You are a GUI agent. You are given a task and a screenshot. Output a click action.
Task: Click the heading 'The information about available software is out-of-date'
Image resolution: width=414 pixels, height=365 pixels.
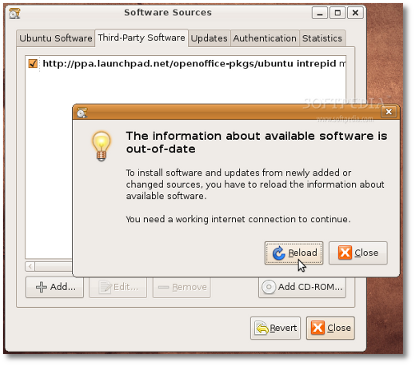click(257, 142)
